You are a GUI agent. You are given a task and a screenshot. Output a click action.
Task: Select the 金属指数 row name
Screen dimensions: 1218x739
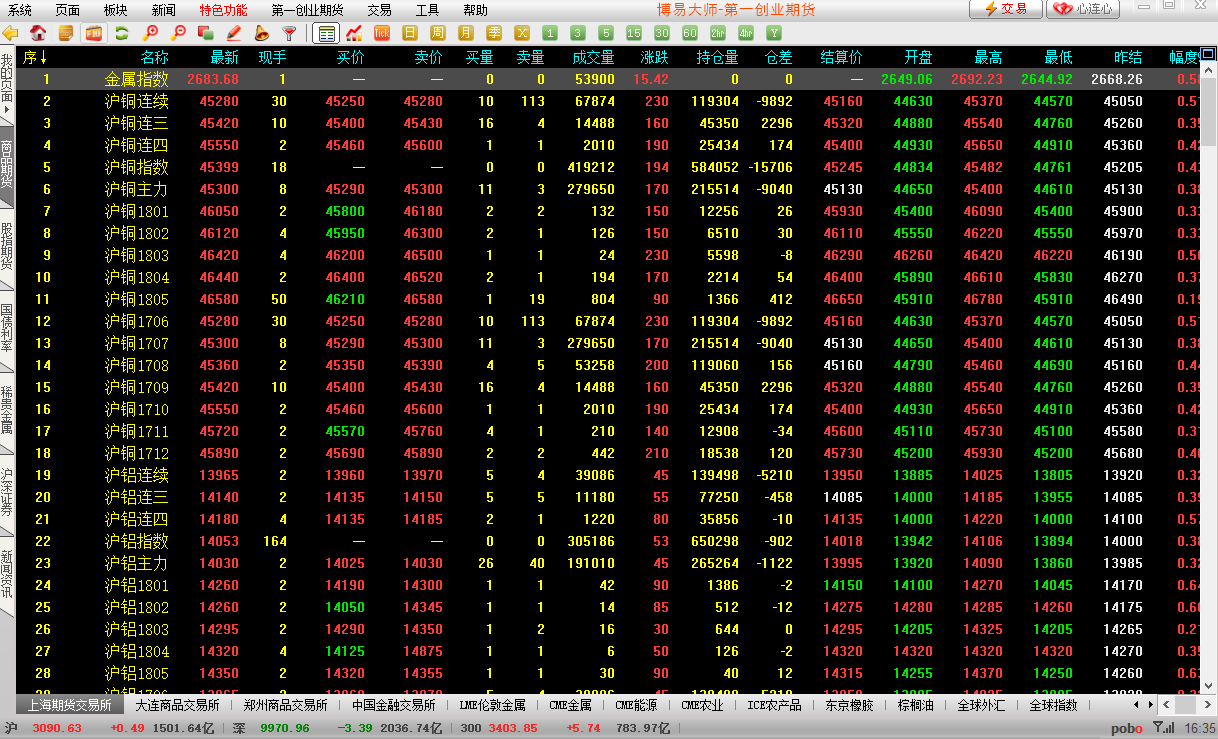137,79
